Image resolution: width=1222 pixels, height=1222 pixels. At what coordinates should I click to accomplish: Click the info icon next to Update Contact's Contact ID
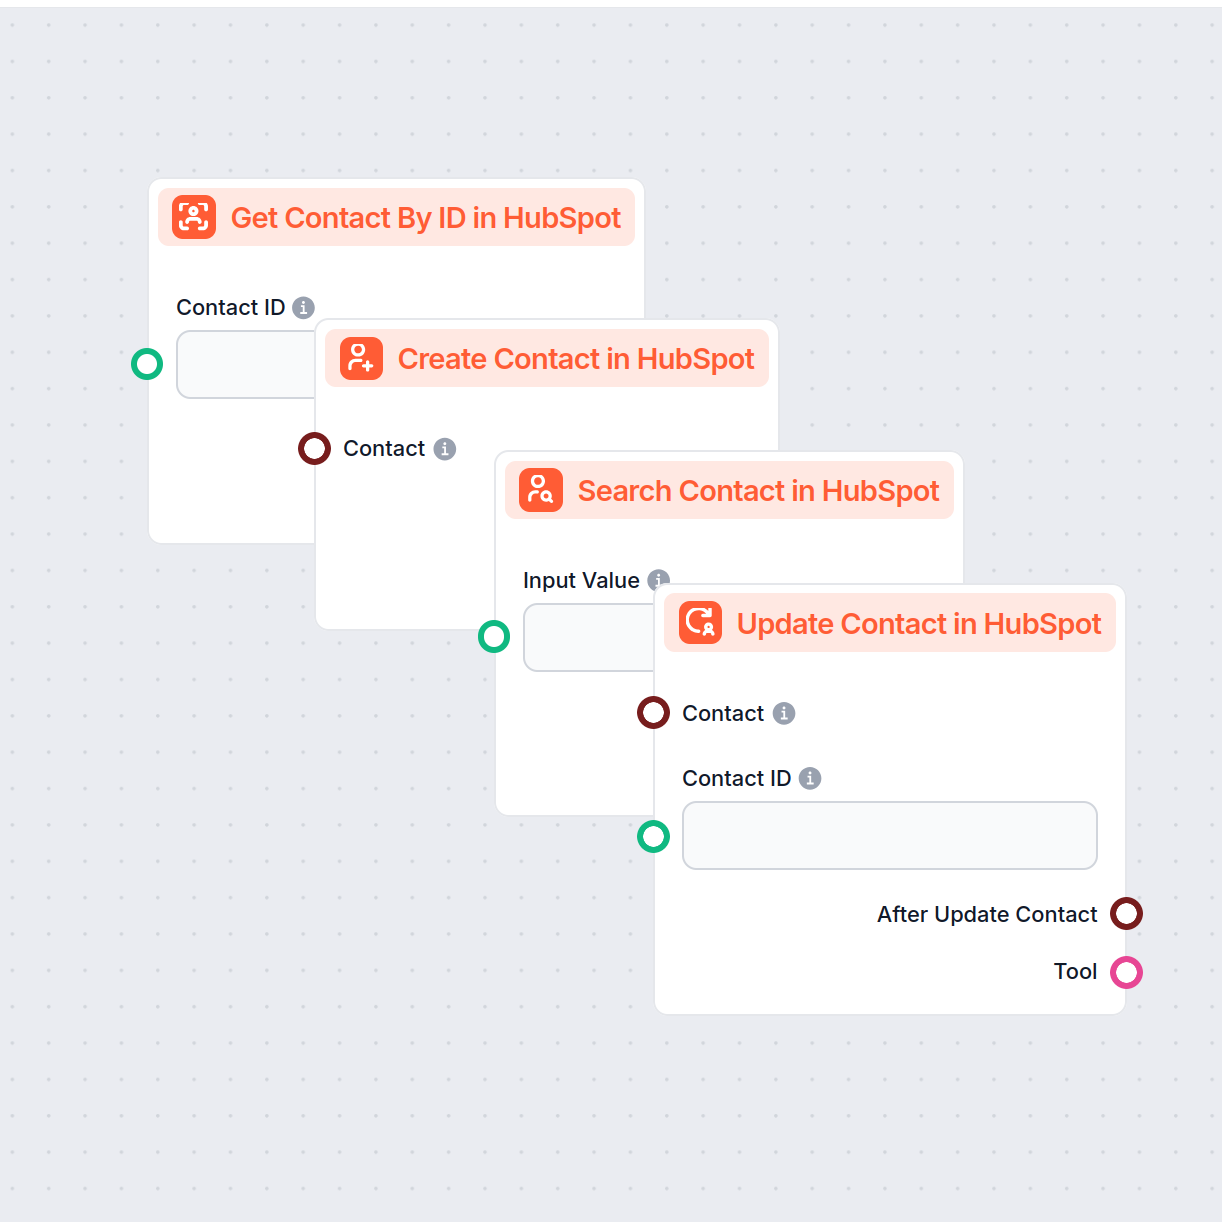click(x=810, y=778)
